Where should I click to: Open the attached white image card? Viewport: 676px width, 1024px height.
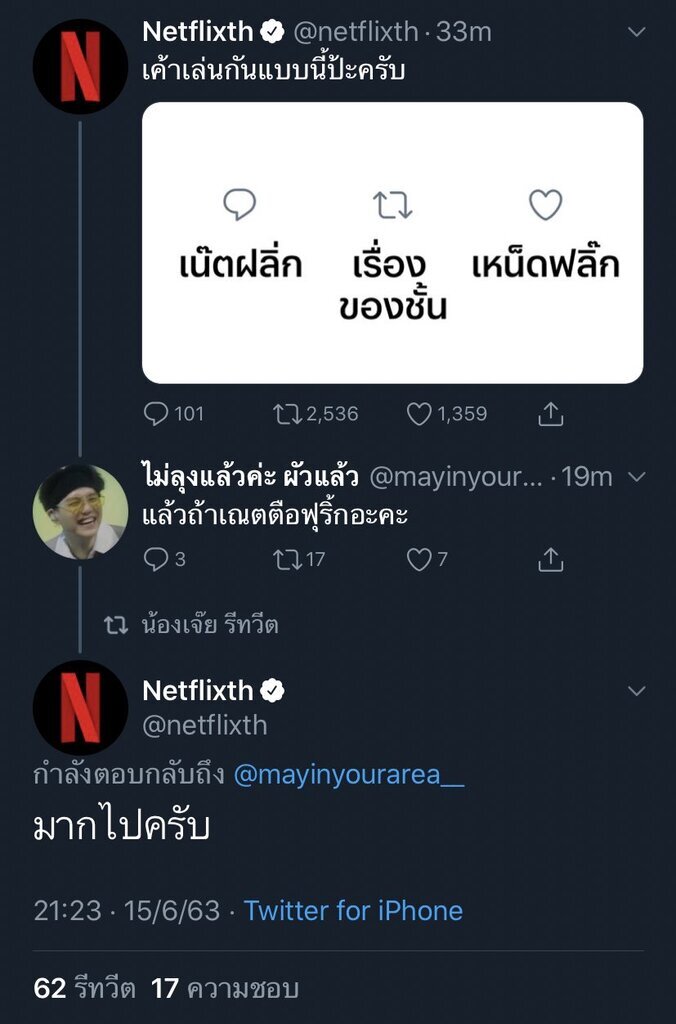pos(392,243)
